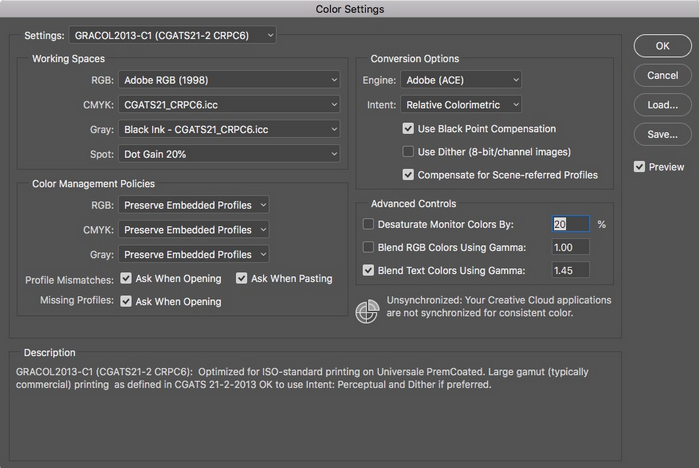Disable Blend Text Colors Using Gamma

(x=369, y=270)
